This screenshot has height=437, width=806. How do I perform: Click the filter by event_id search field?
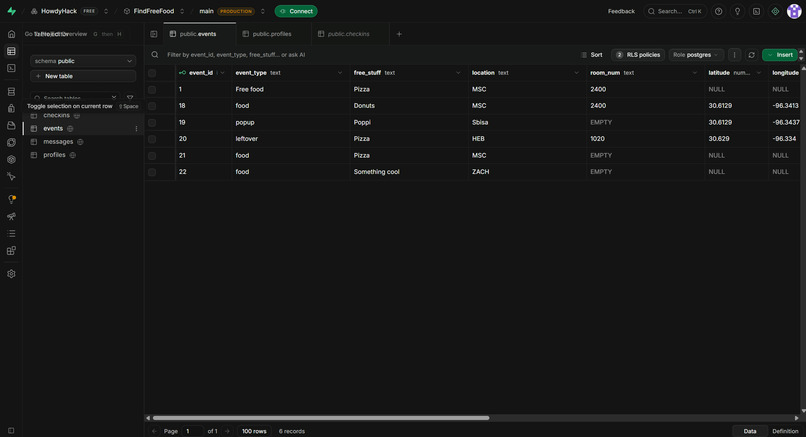[236, 55]
